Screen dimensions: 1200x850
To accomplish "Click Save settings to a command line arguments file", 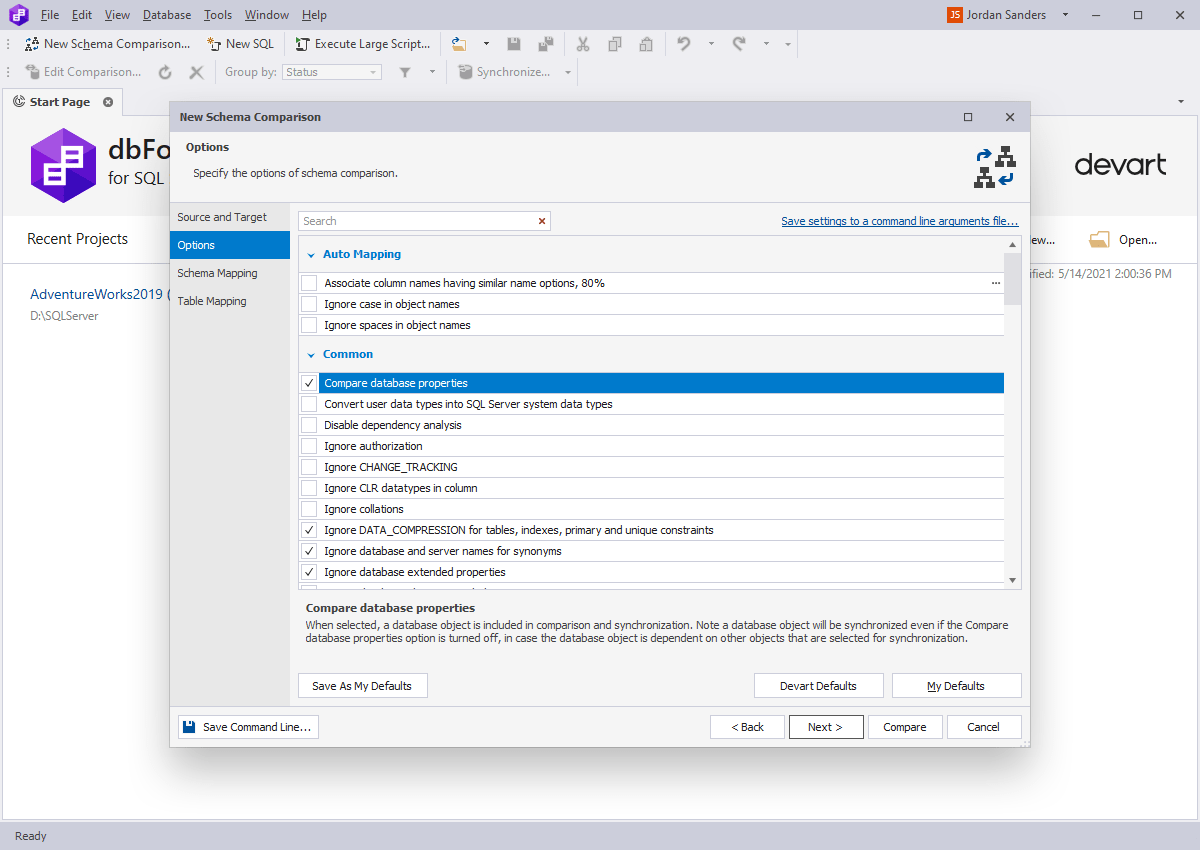I will (x=899, y=220).
